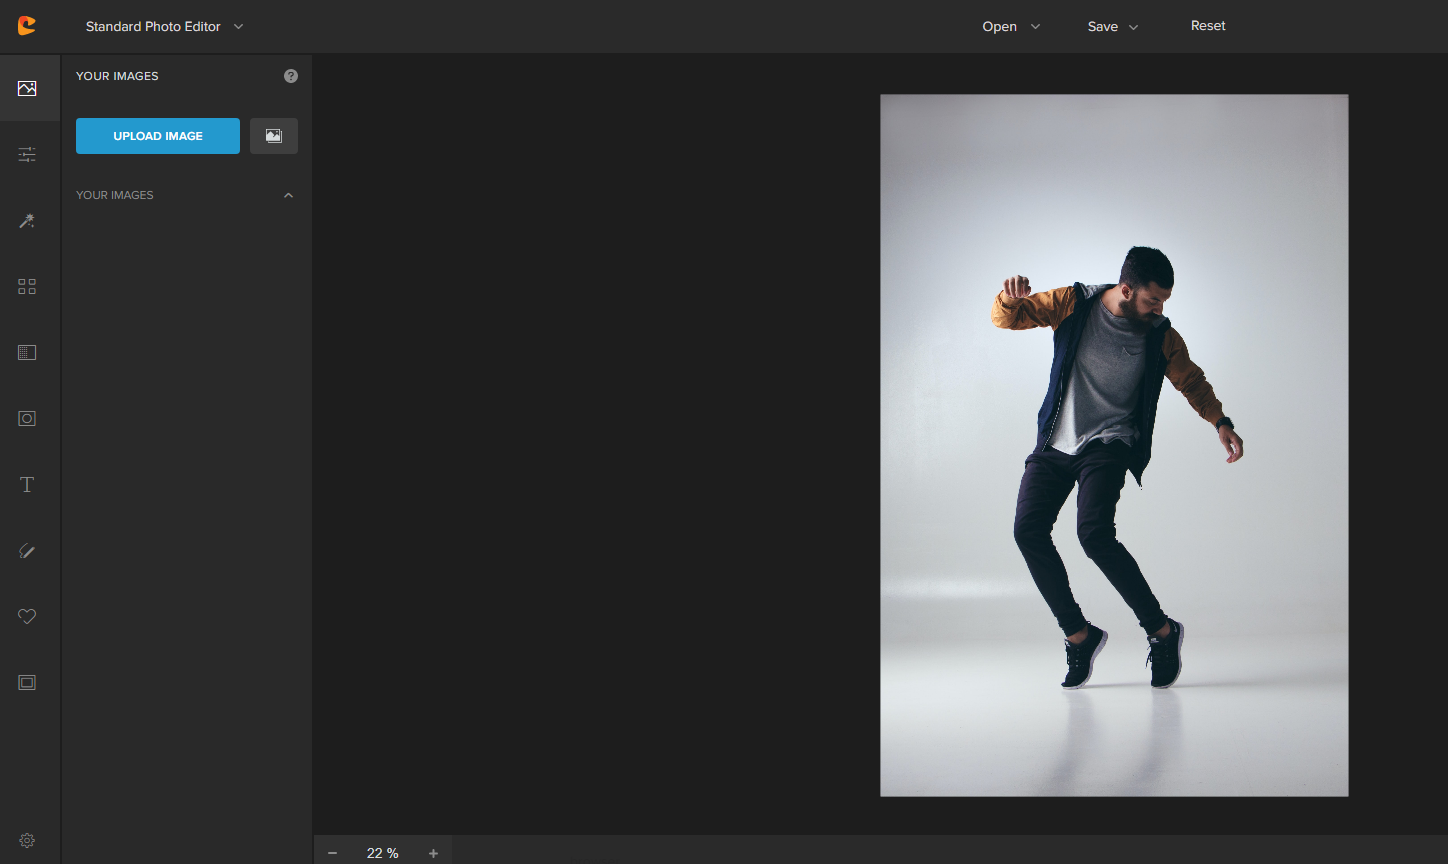The height and width of the screenshot is (864, 1448).
Task: Select the Text tool
Action: [x=27, y=485]
